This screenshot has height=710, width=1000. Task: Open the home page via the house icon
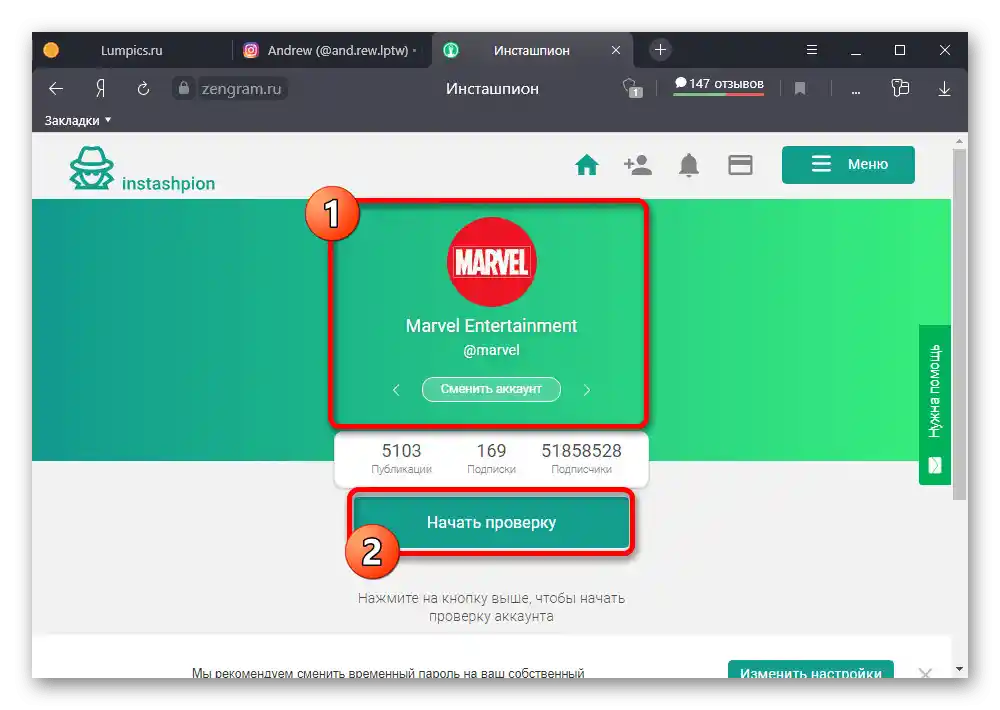click(587, 164)
